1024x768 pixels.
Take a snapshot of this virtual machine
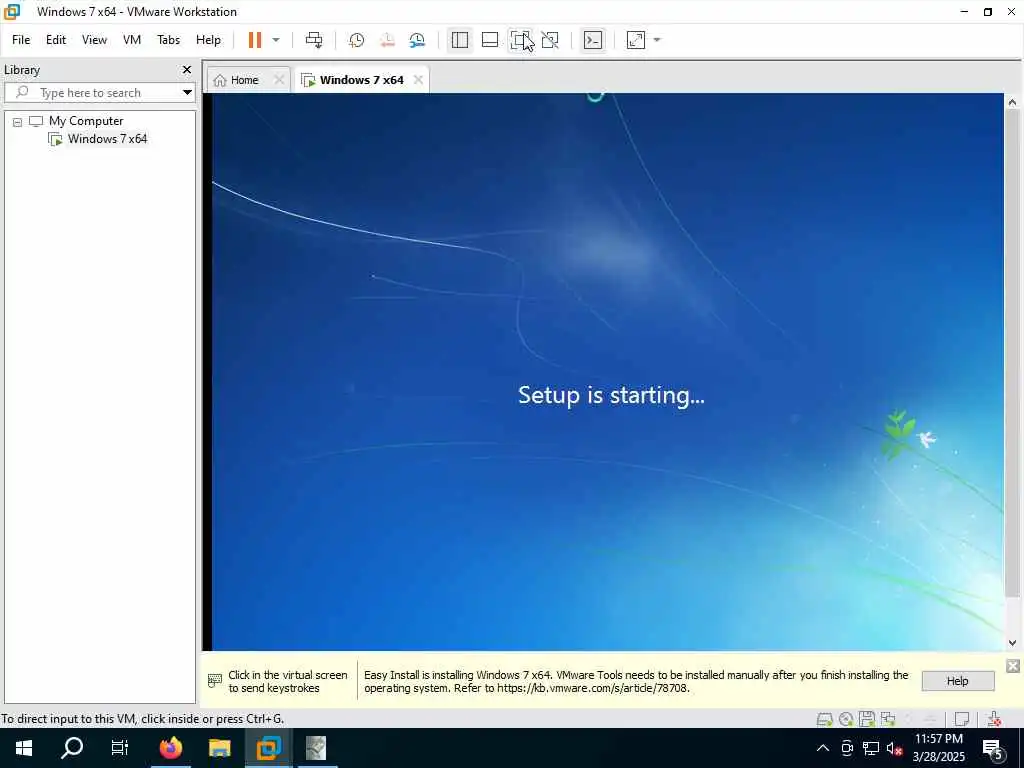click(357, 40)
